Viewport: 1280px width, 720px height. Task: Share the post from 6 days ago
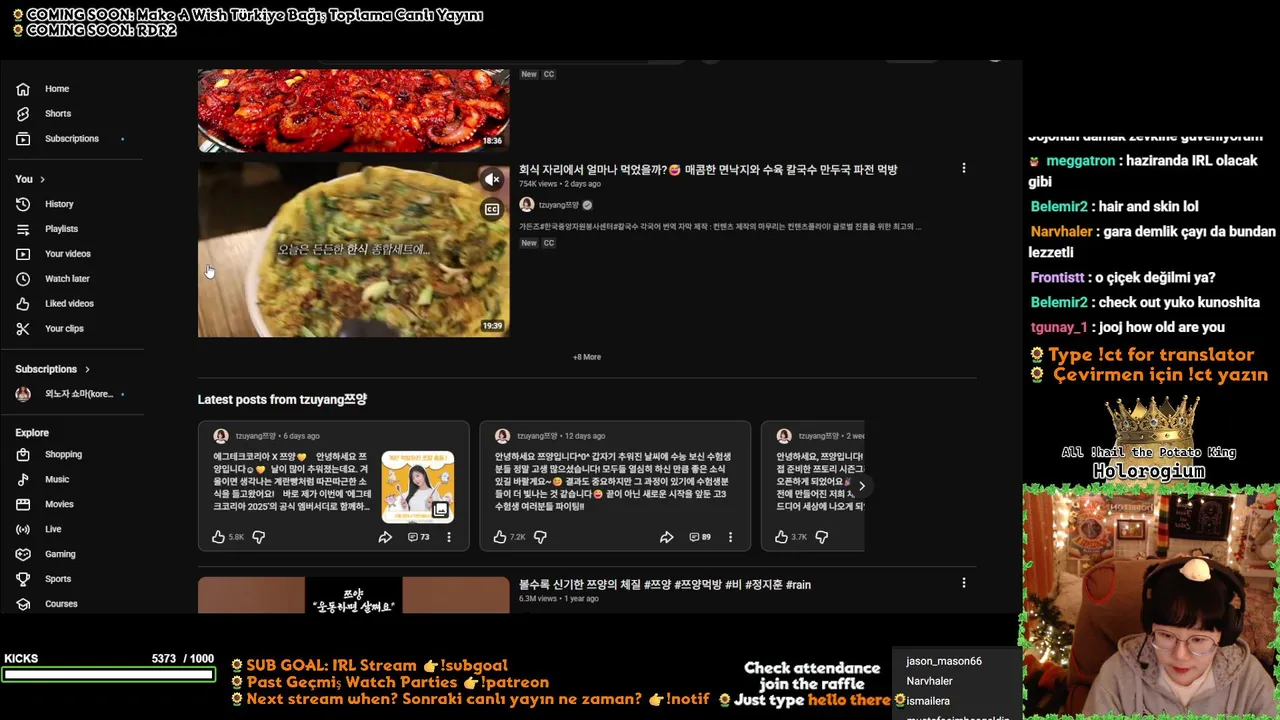tap(385, 537)
